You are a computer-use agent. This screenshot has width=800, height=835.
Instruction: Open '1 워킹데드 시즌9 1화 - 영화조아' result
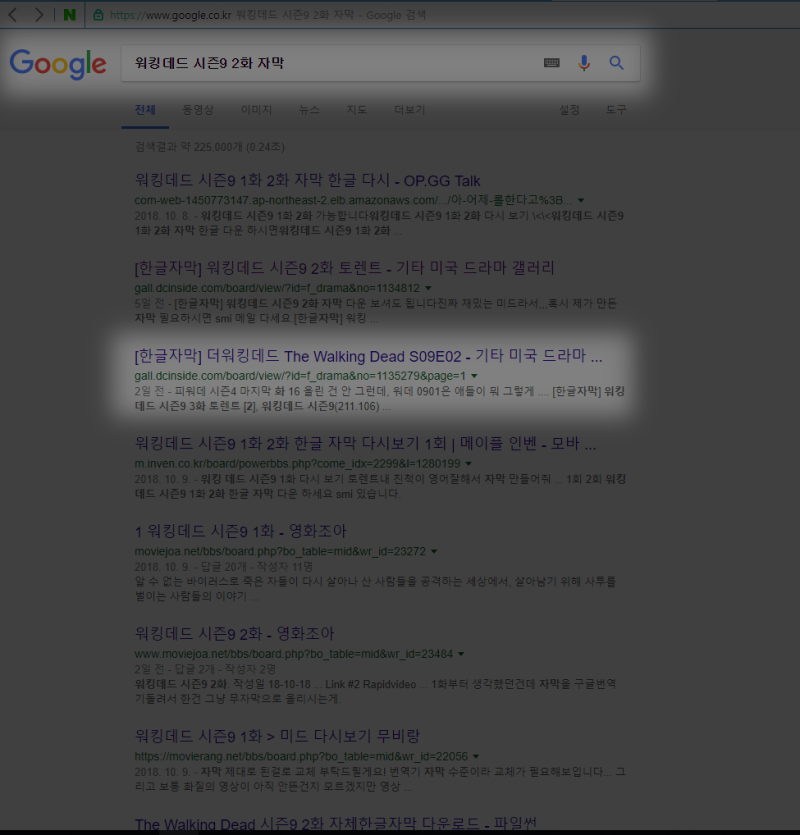tap(240, 531)
